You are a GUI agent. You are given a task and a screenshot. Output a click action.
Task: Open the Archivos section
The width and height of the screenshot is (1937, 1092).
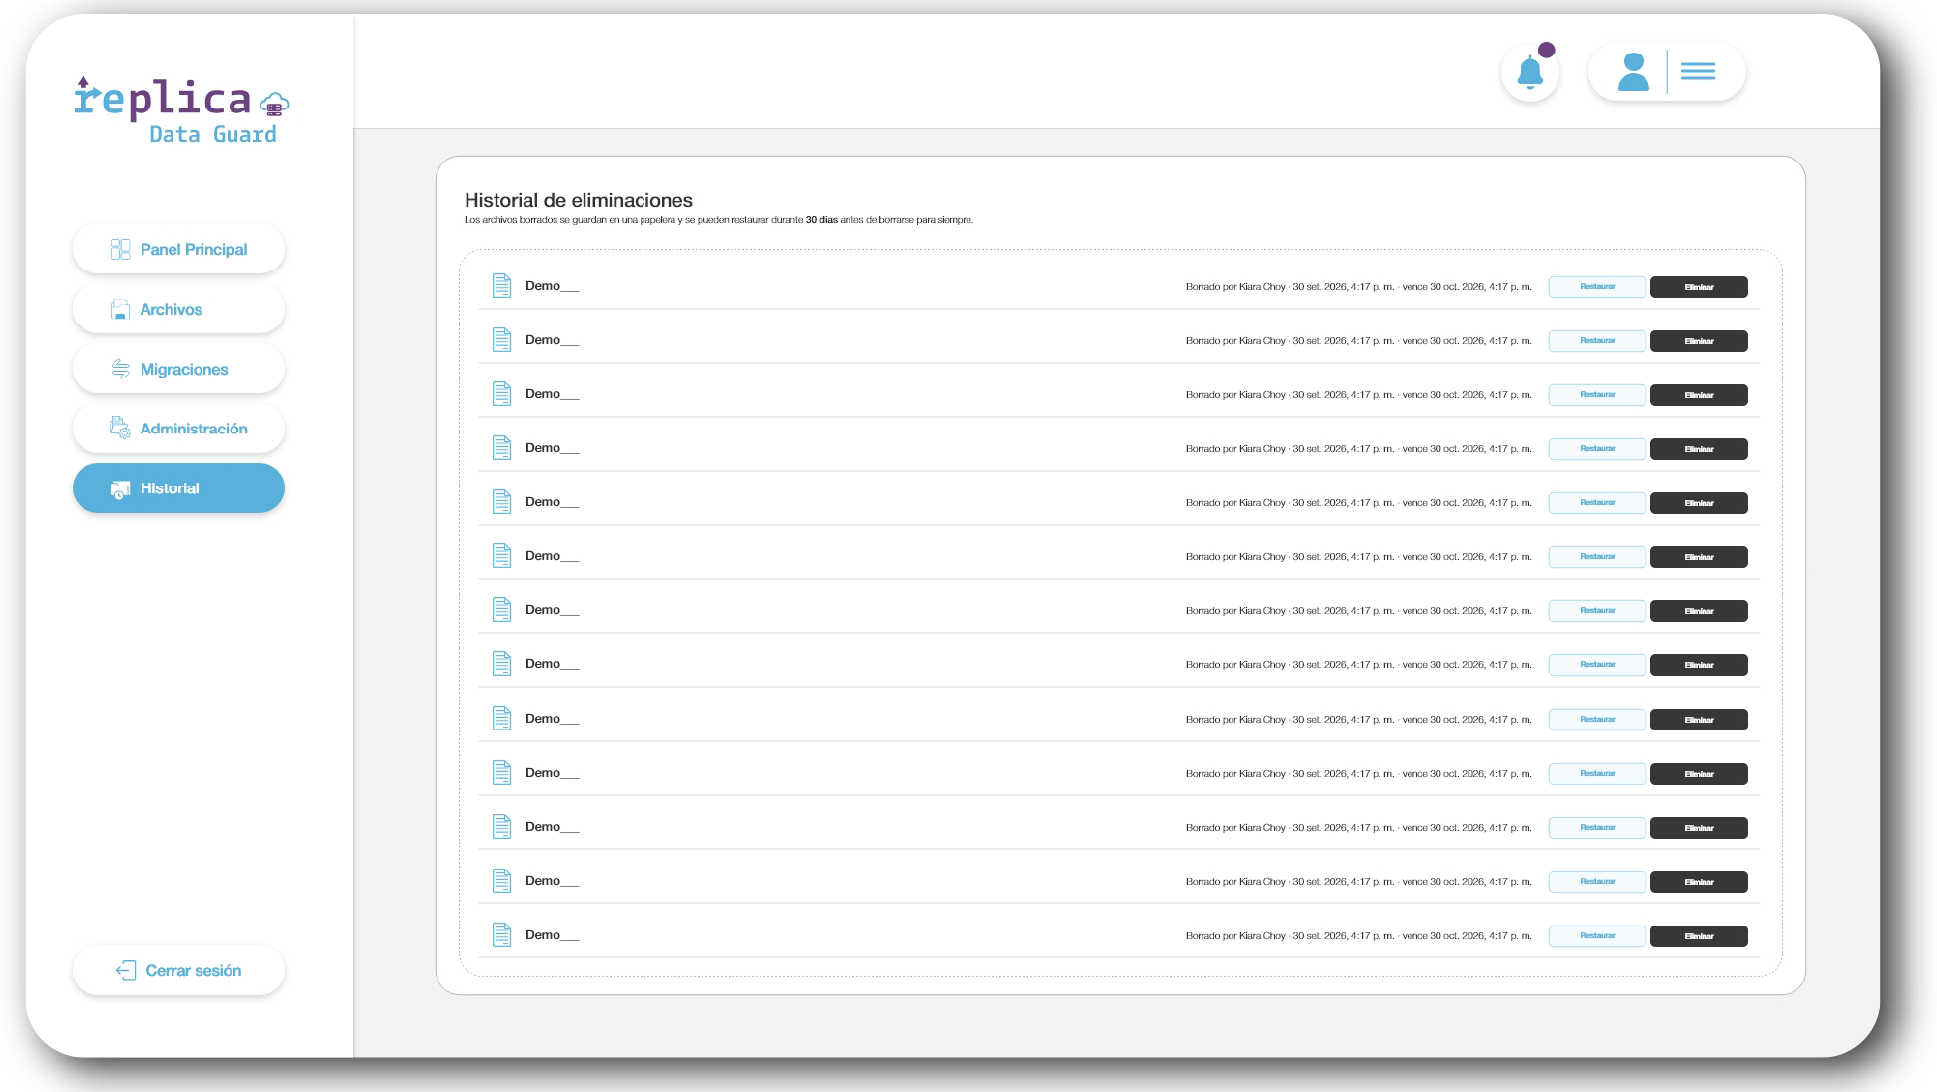pyautogui.click(x=179, y=309)
